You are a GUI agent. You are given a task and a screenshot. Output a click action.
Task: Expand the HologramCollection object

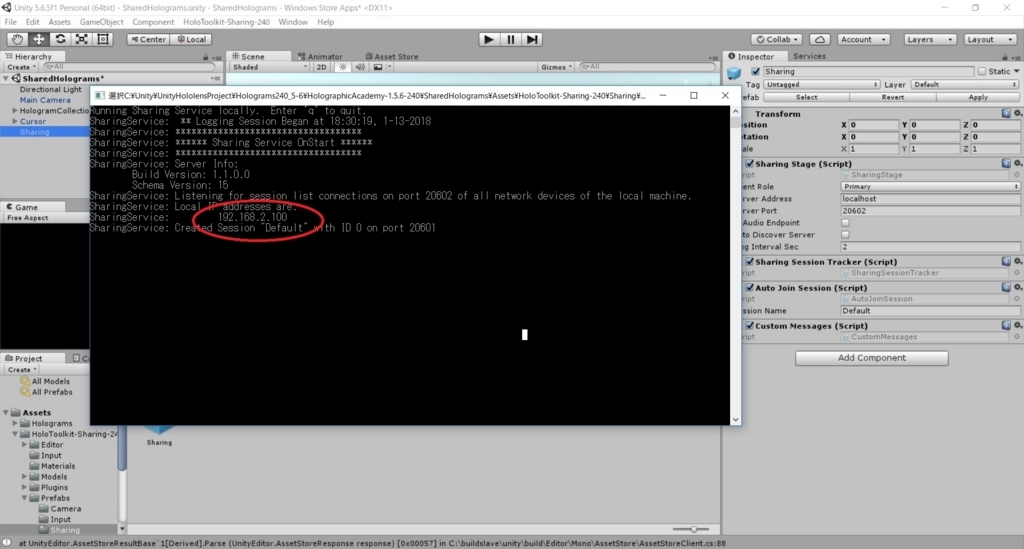coord(14,110)
